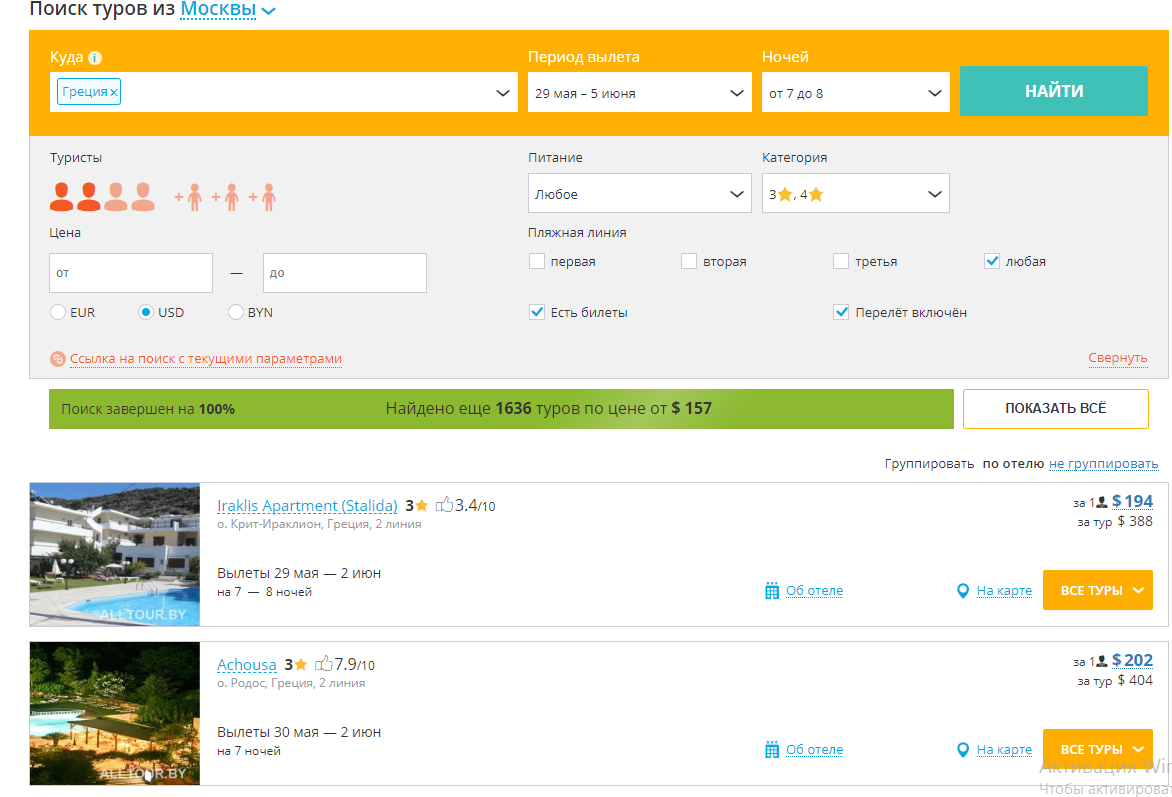
Task: Check the первая beach line checkbox
Action: [537, 262]
